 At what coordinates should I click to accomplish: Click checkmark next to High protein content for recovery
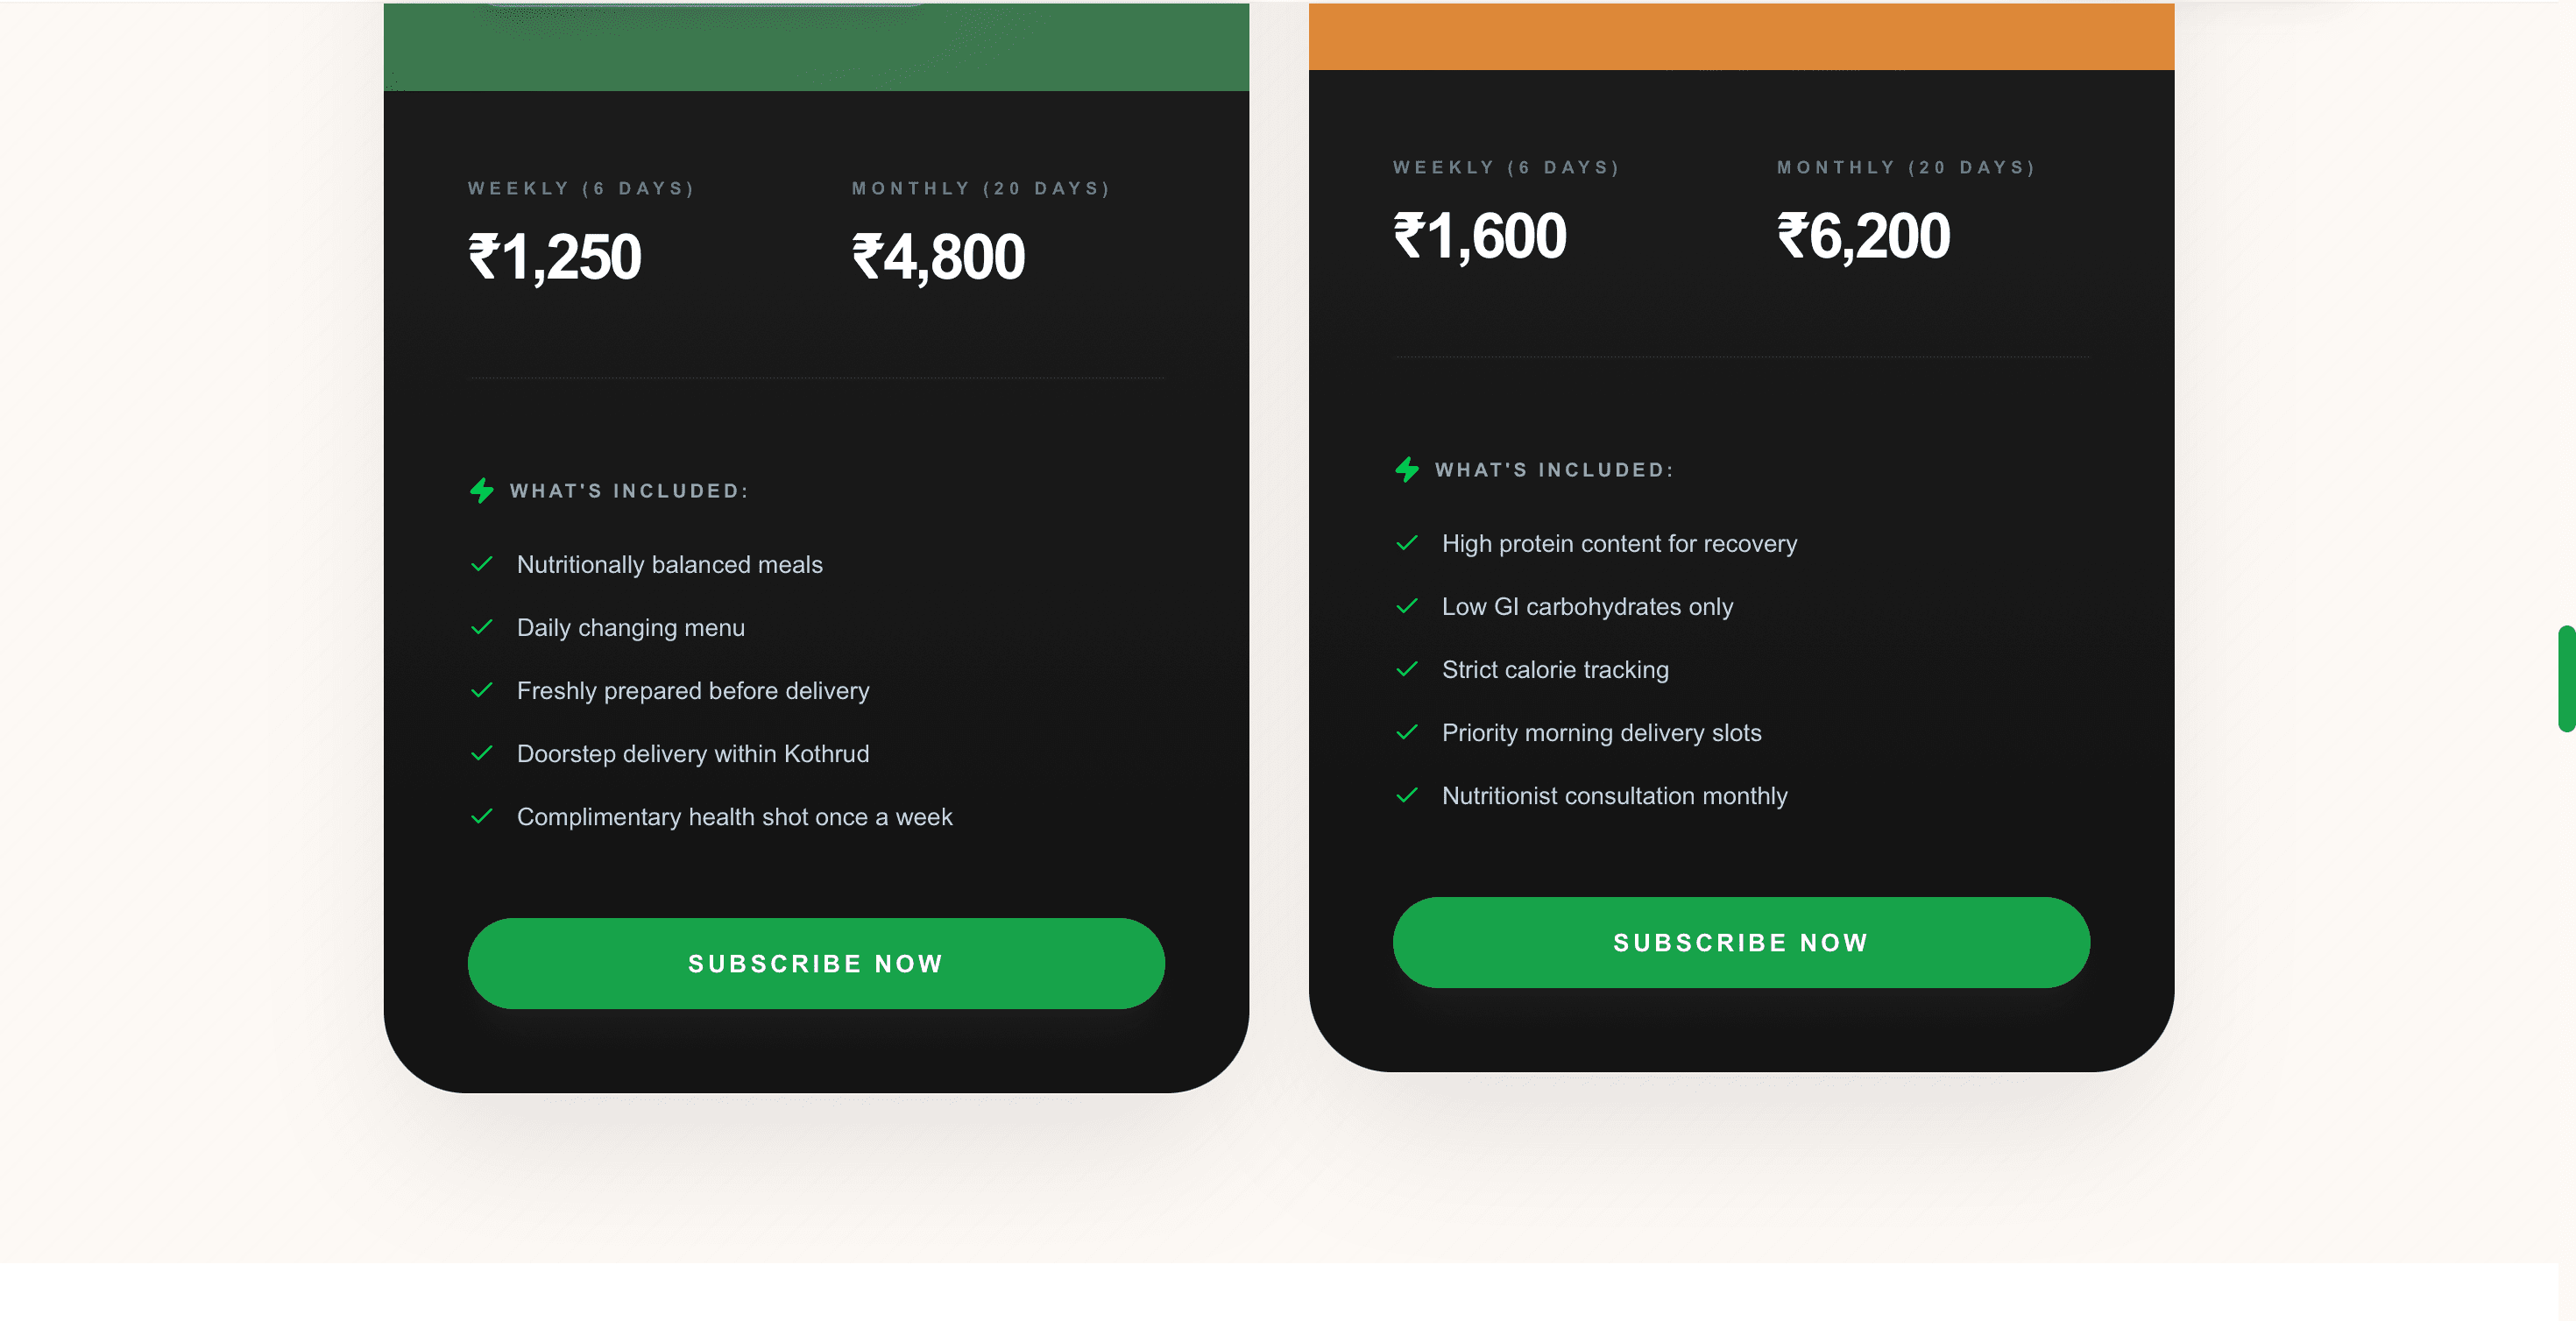1407,543
